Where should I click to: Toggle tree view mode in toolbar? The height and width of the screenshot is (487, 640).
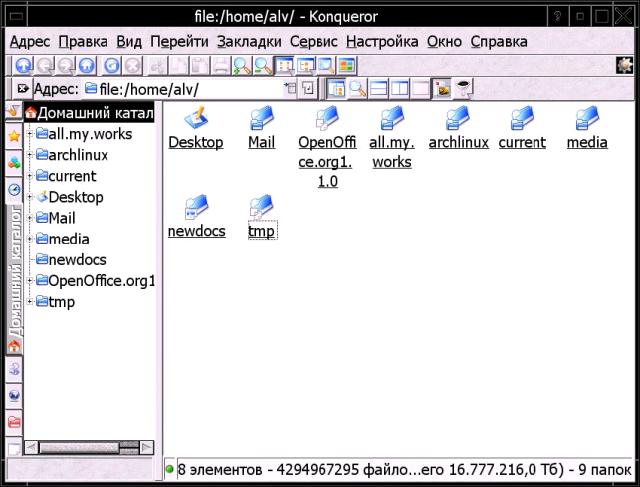click(x=305, y=65)
